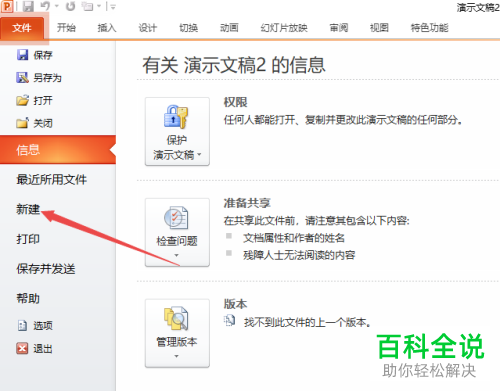500x391 pixels.
Task: Click the 关闭 folder icon in the sidebar
Action: (22, 123)
